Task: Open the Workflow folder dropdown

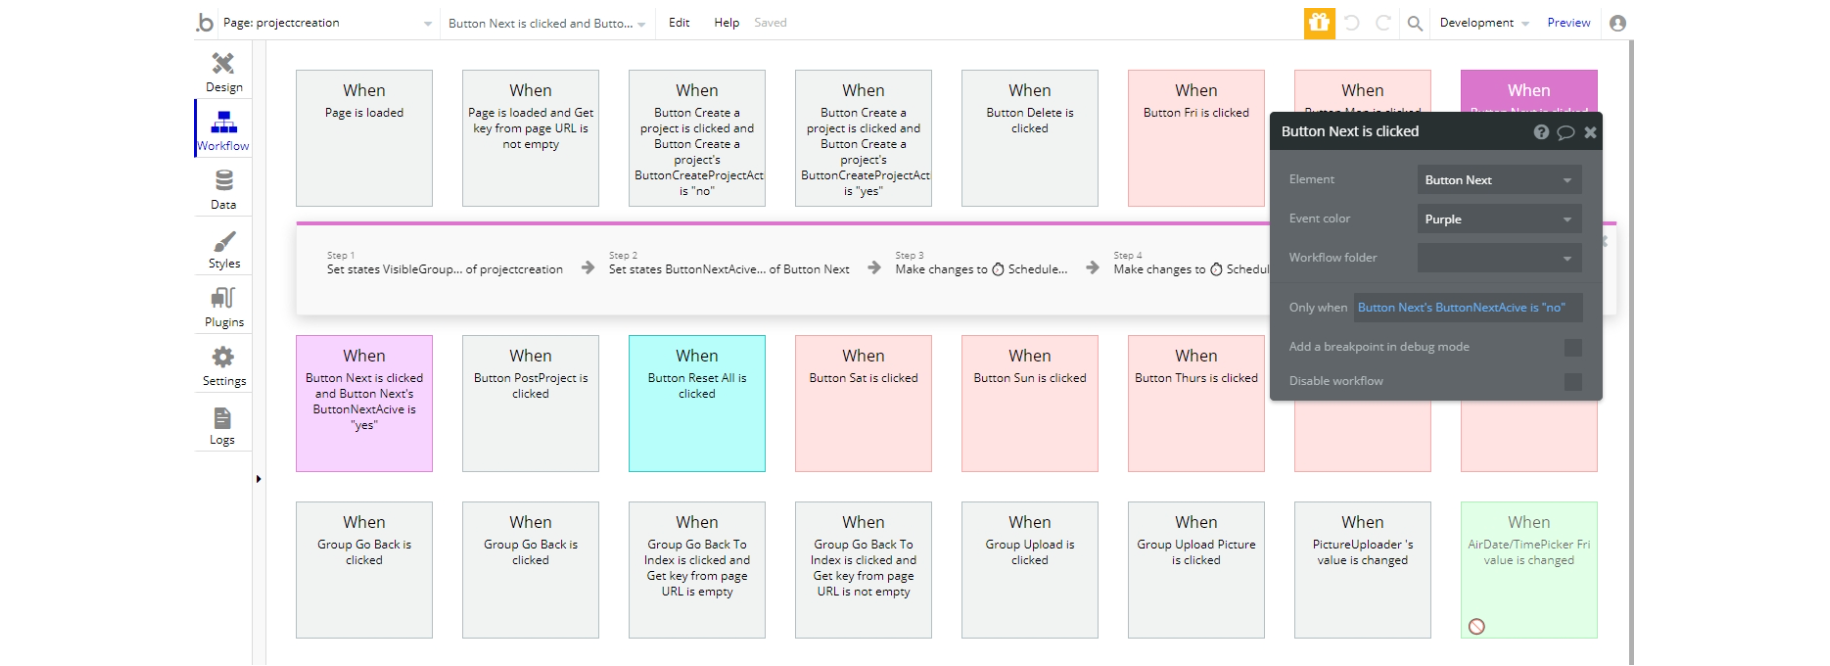Action: (x=1499, y=258)
